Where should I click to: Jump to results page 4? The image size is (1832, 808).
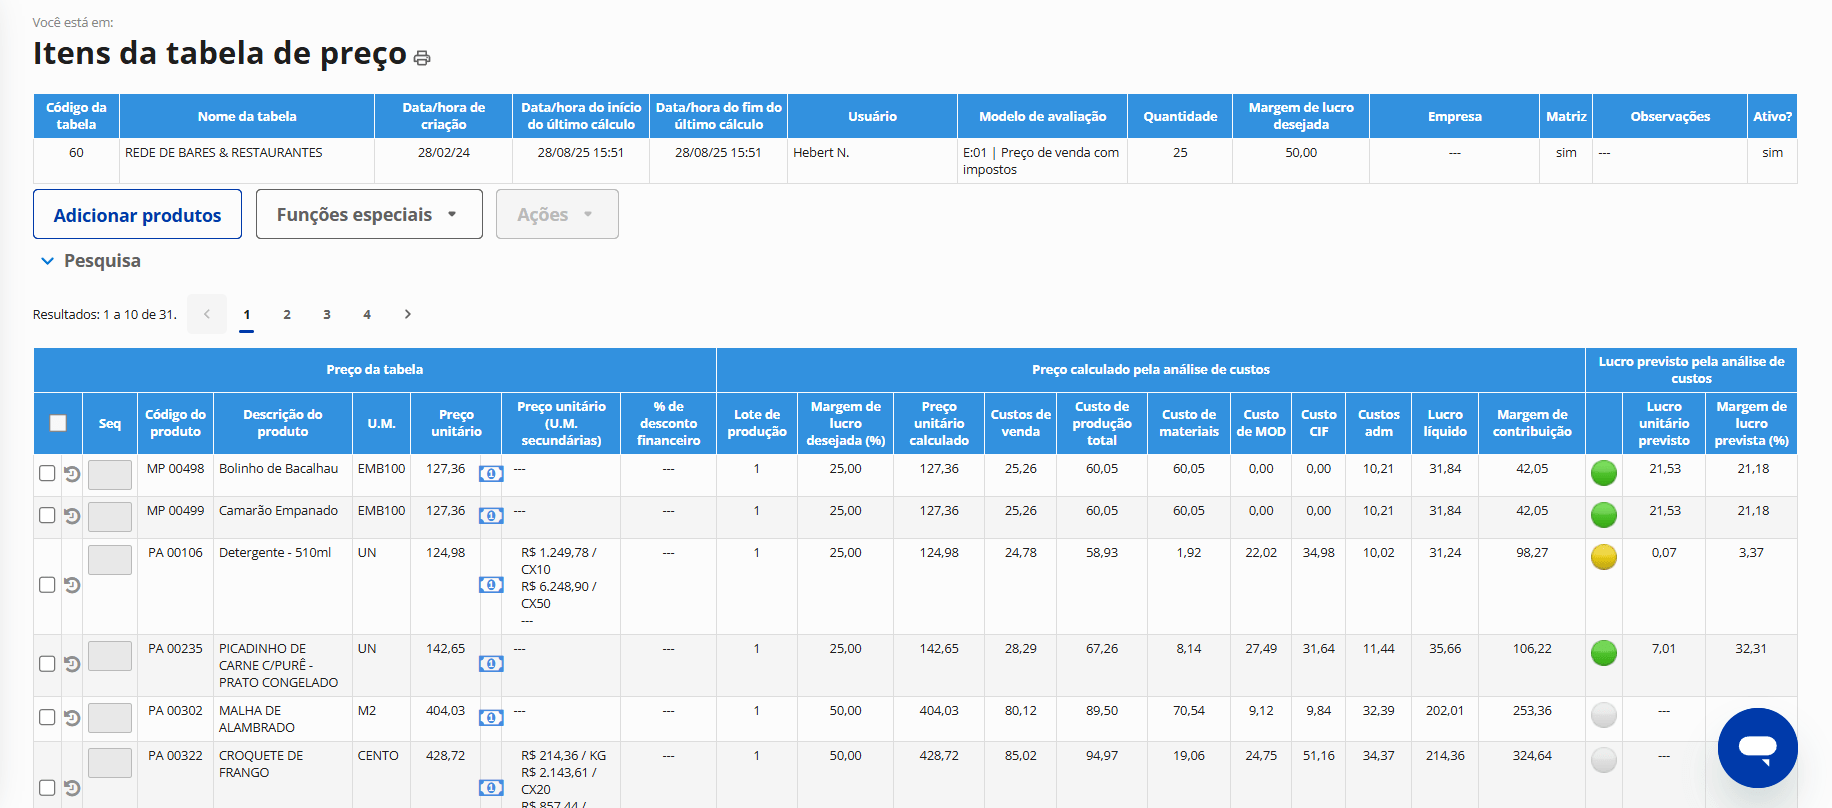click(x=367, y=314)
